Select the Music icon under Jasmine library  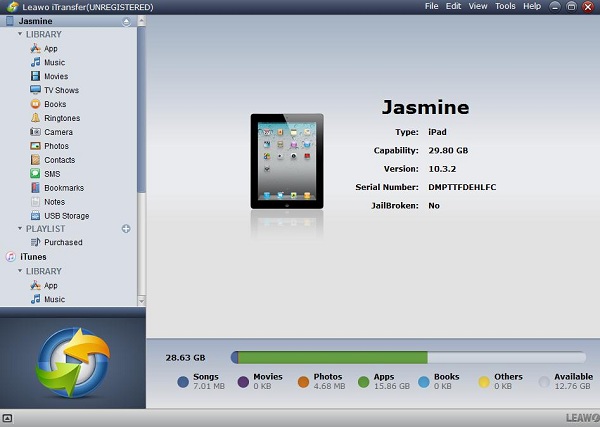35,62
